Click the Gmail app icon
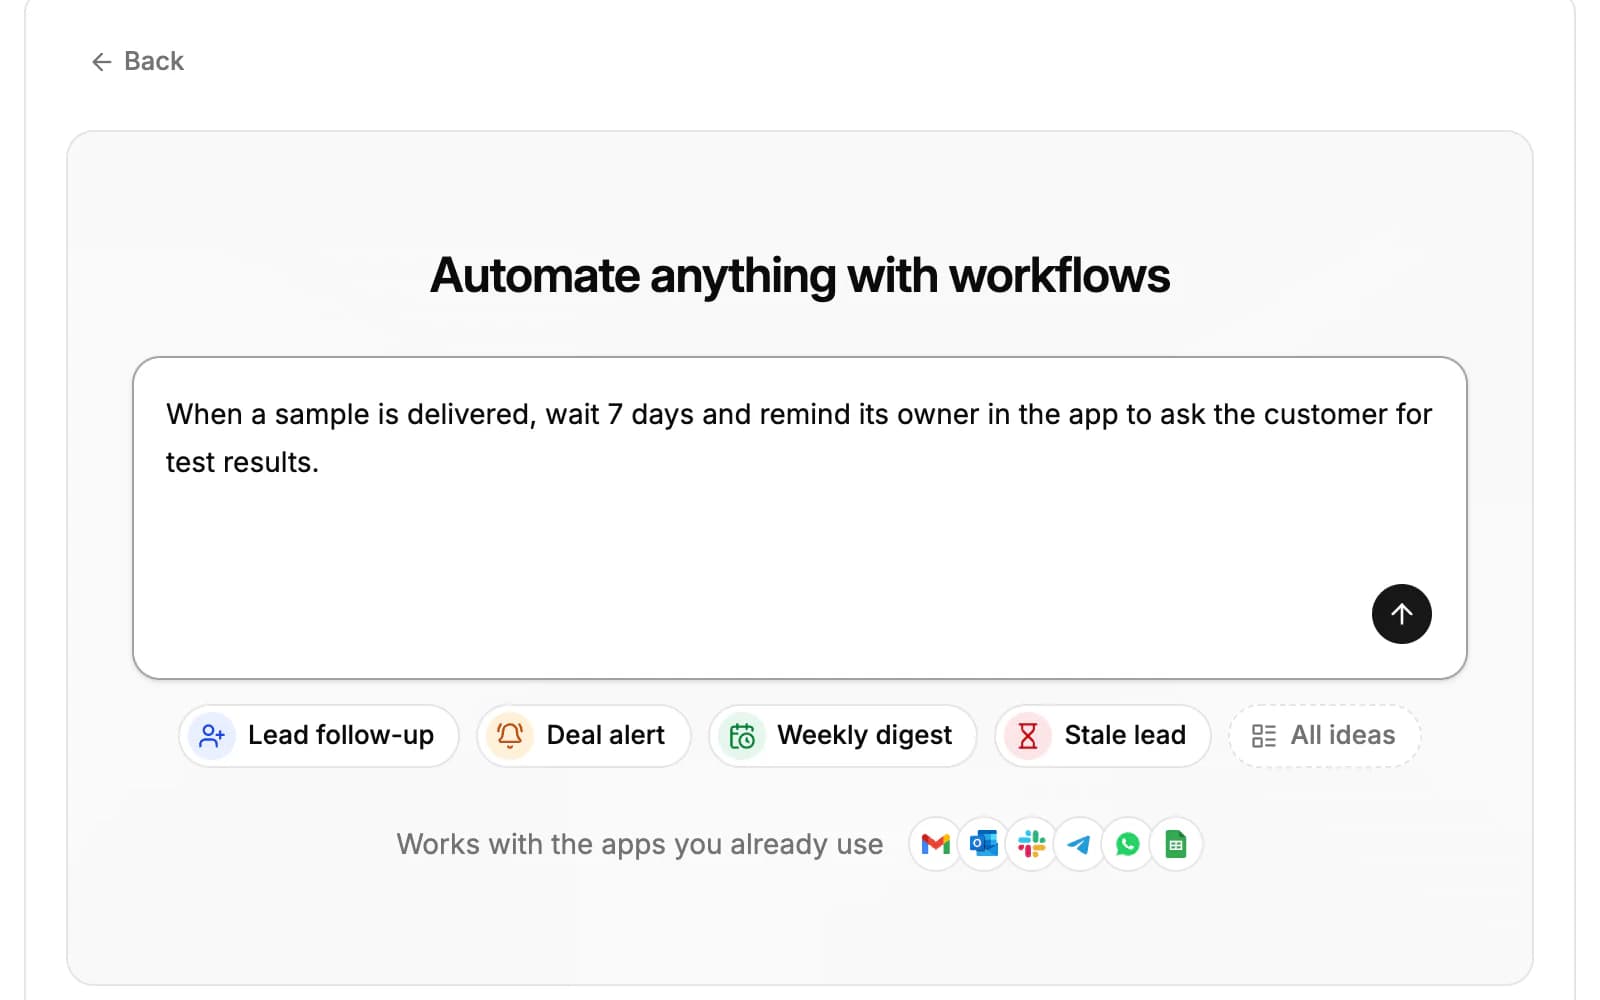Image resolution: width=1600 pixels, height=1000 pixels. (935, 845)
